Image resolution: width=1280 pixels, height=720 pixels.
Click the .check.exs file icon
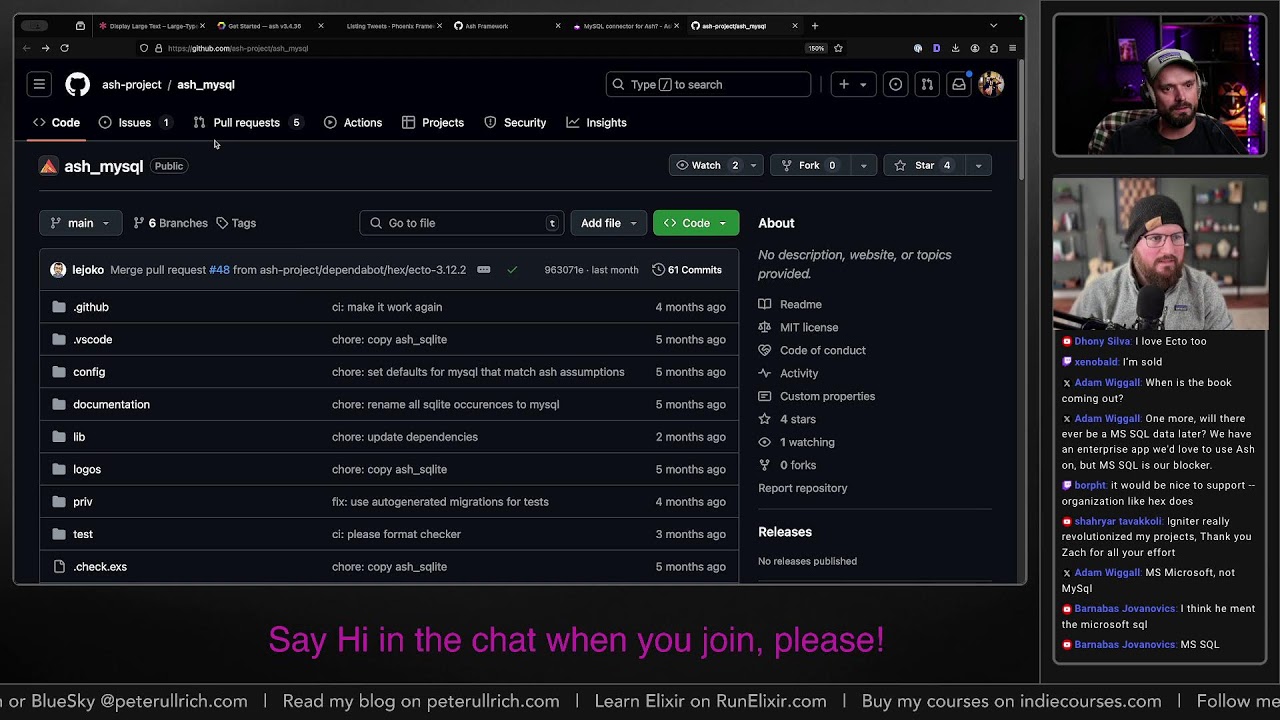tap(58, 567)
